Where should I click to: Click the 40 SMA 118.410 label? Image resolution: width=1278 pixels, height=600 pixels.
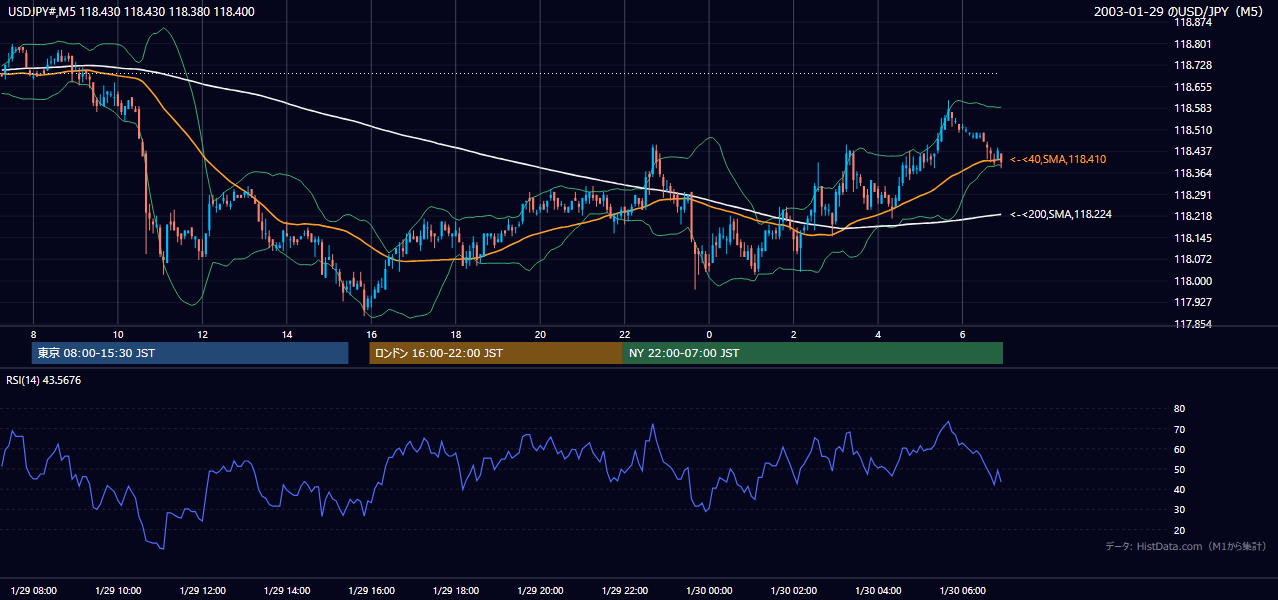tap(1058, 159)
